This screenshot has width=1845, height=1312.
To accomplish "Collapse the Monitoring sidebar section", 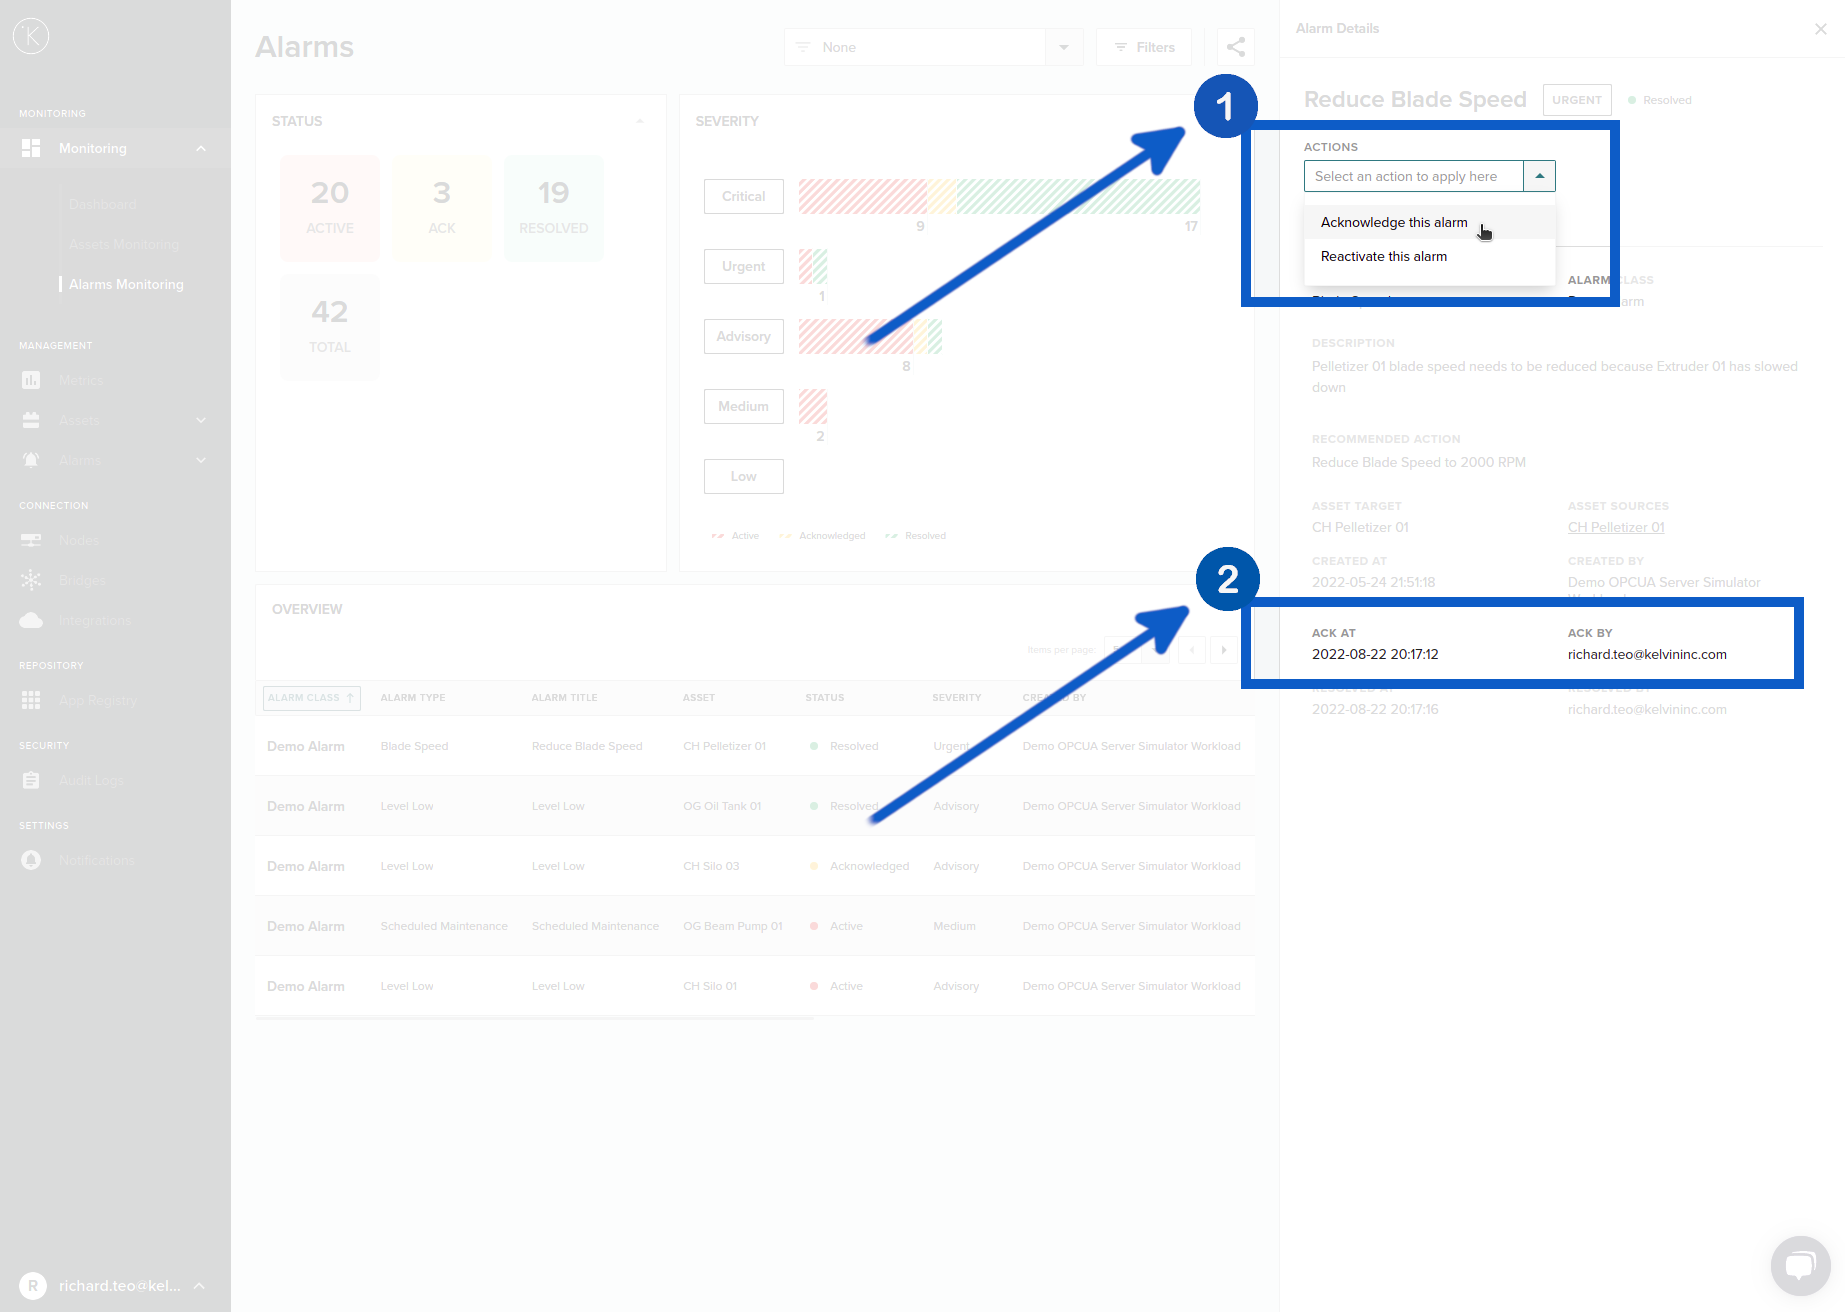I will [201, 149].
